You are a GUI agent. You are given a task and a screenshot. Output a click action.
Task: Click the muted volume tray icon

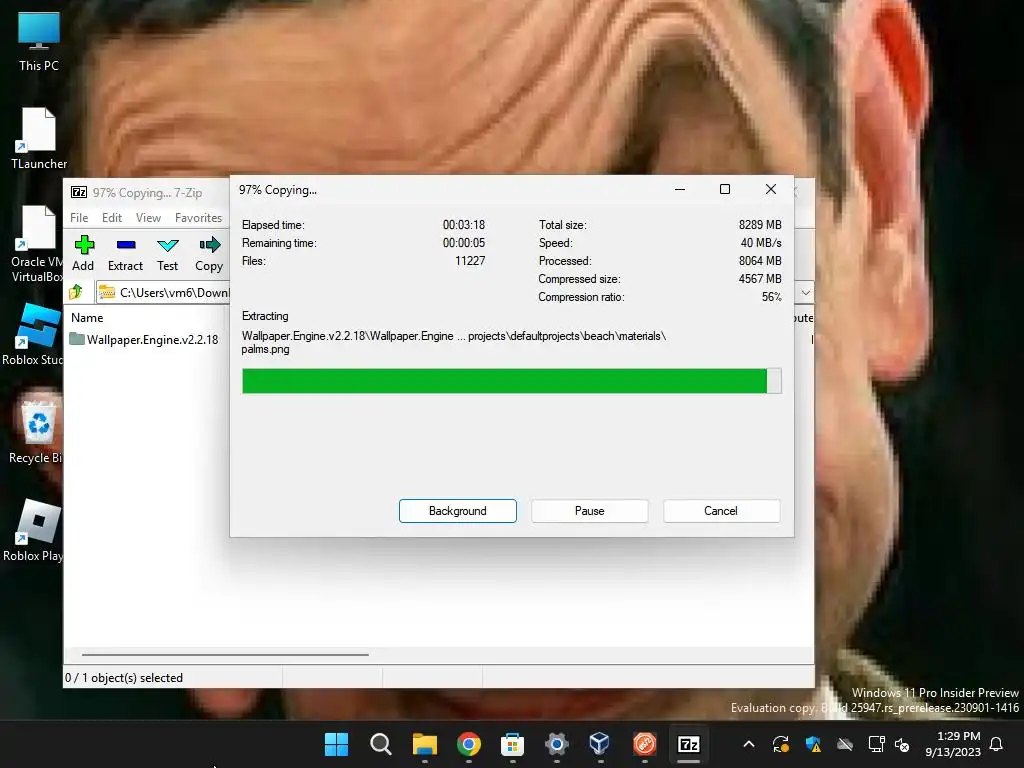pyautogui.click(x=902, y=744)
